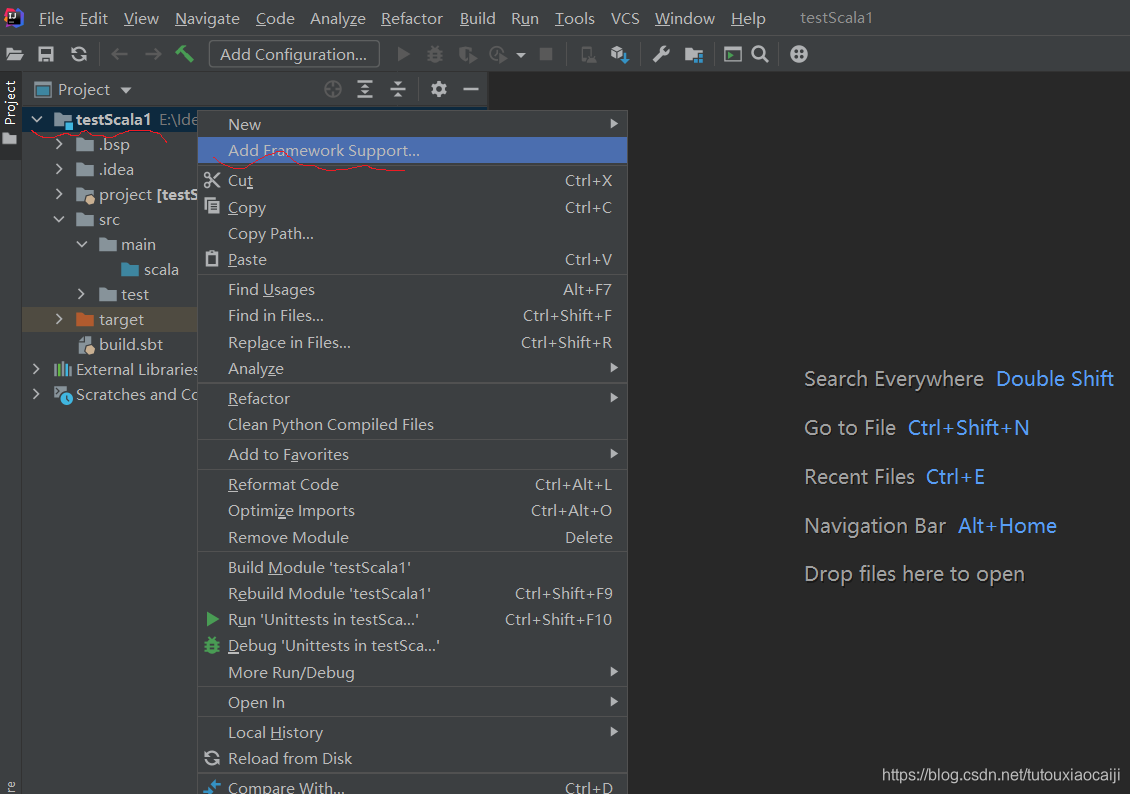This screenshot has height=794, width=1130.
Task: Open the profiler run dropdown arrow
Action: (x=521, y=55)
